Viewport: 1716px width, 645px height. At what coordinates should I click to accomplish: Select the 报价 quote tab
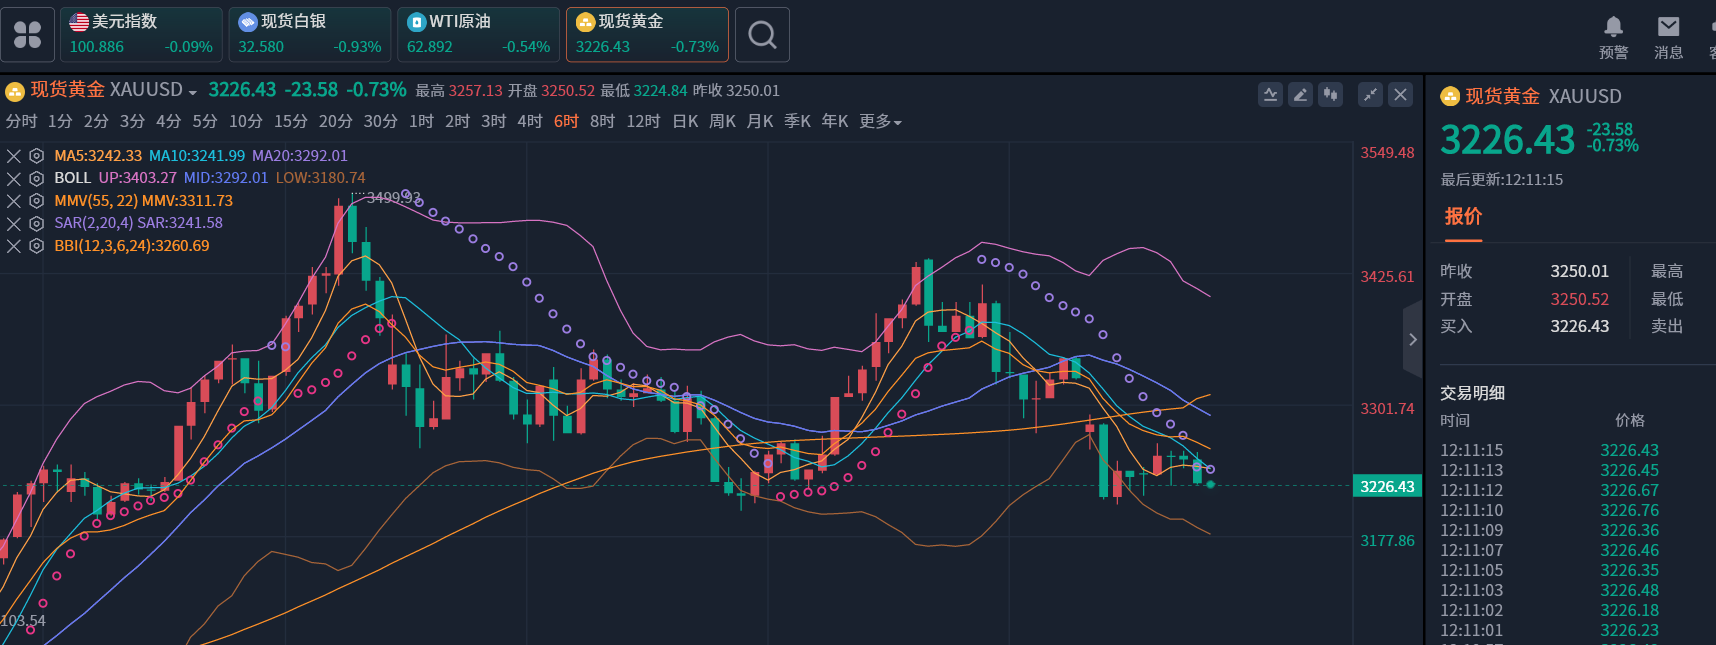pyautogui.click(x=1463, y=217)
